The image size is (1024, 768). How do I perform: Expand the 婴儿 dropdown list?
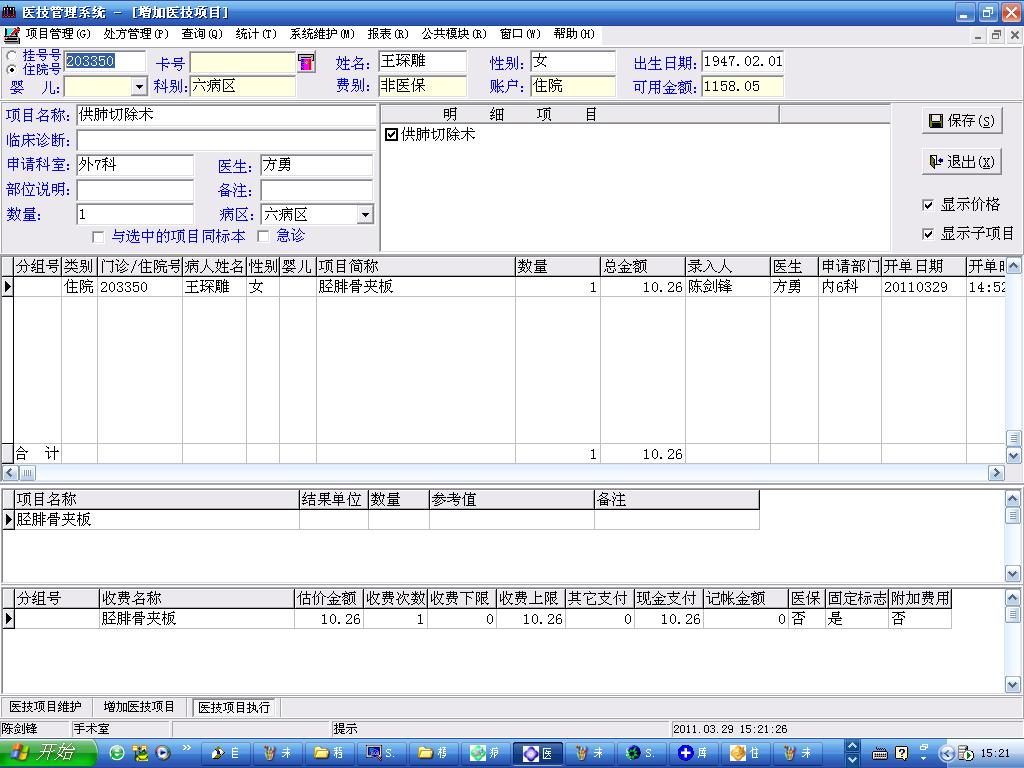[139, 87]
